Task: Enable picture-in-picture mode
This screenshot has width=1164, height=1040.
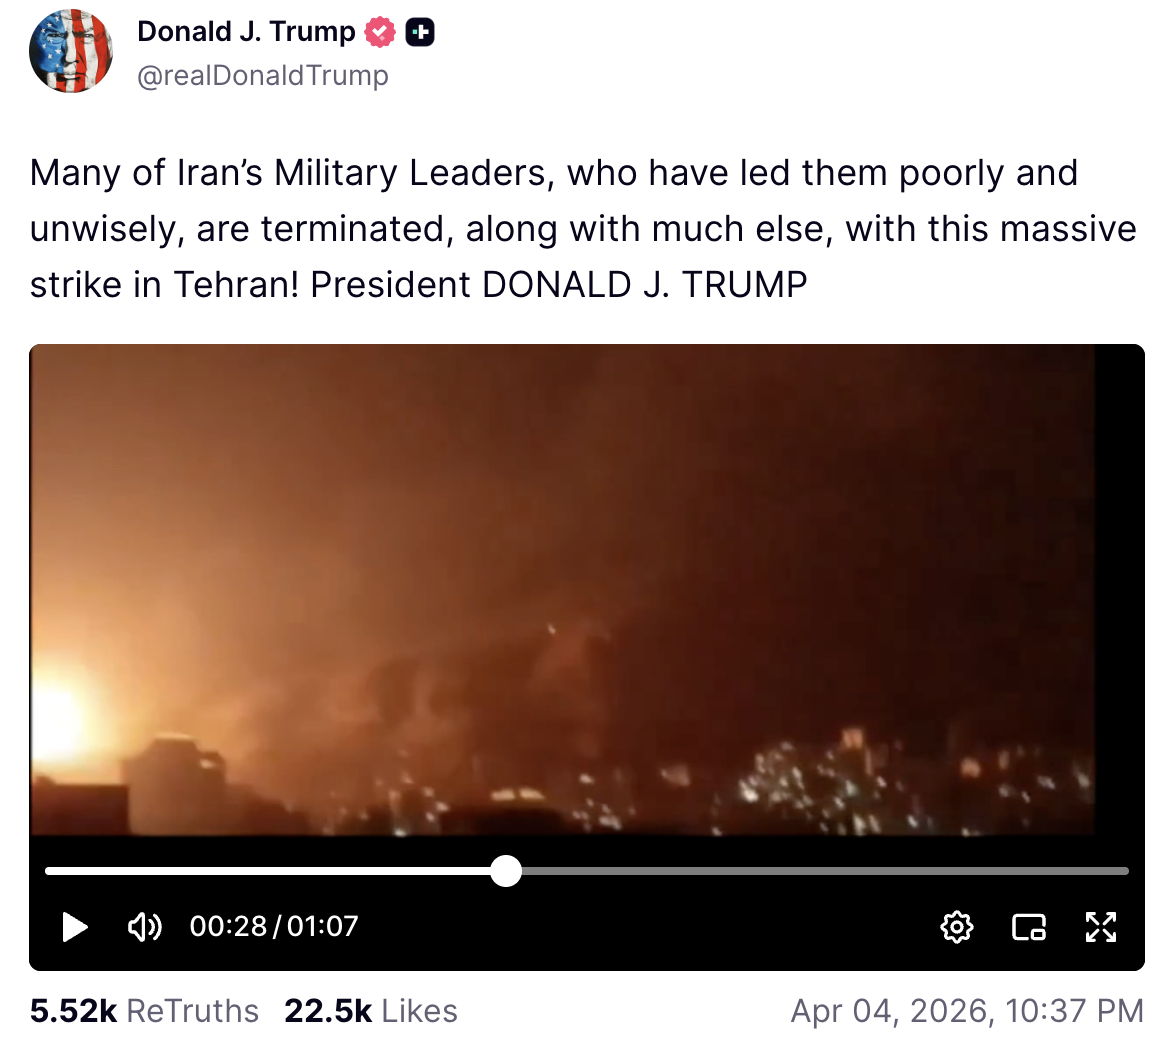Action: 1029,927
